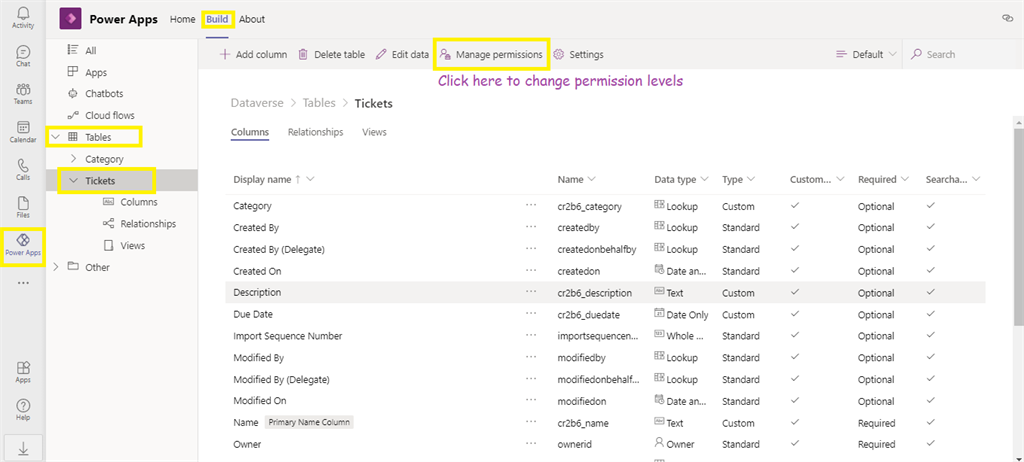The image size is (1024, 462).
Task: Click the Dataverse breadcrumb link
Action: (x=256, y=103)
